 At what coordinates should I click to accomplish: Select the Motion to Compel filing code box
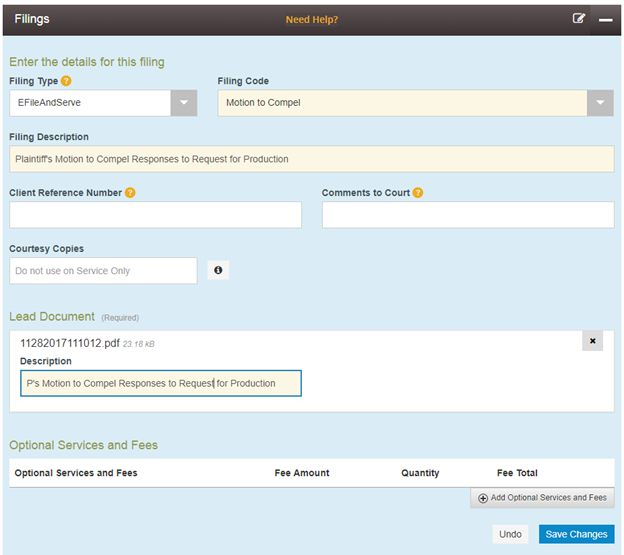[400, 103]
